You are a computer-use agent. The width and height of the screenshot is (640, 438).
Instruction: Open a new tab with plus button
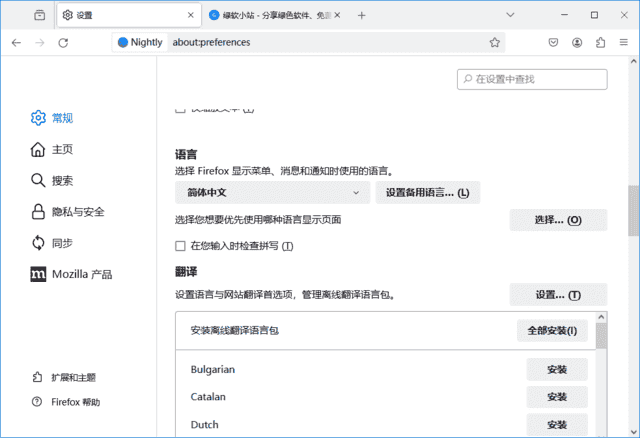(362, 15)
